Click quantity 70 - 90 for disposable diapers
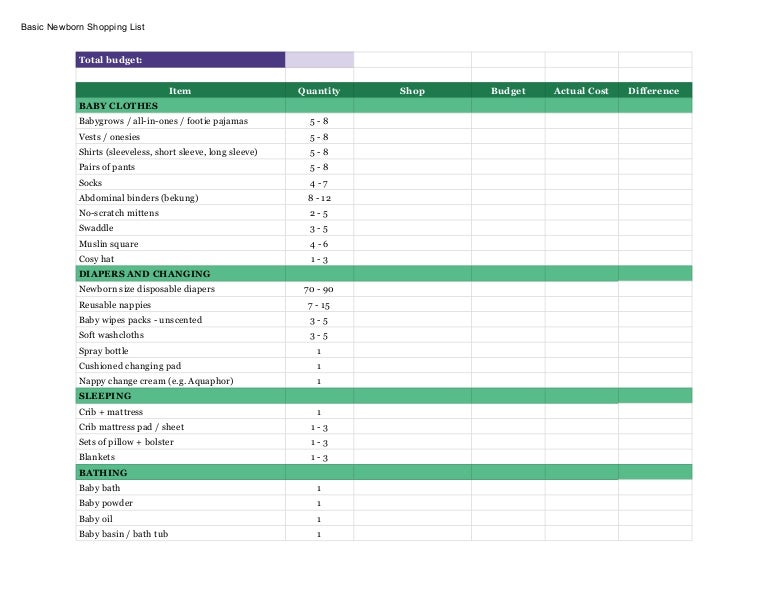This screenshot has height=594, width=768. pyautogui.click(x=319, y=289)
